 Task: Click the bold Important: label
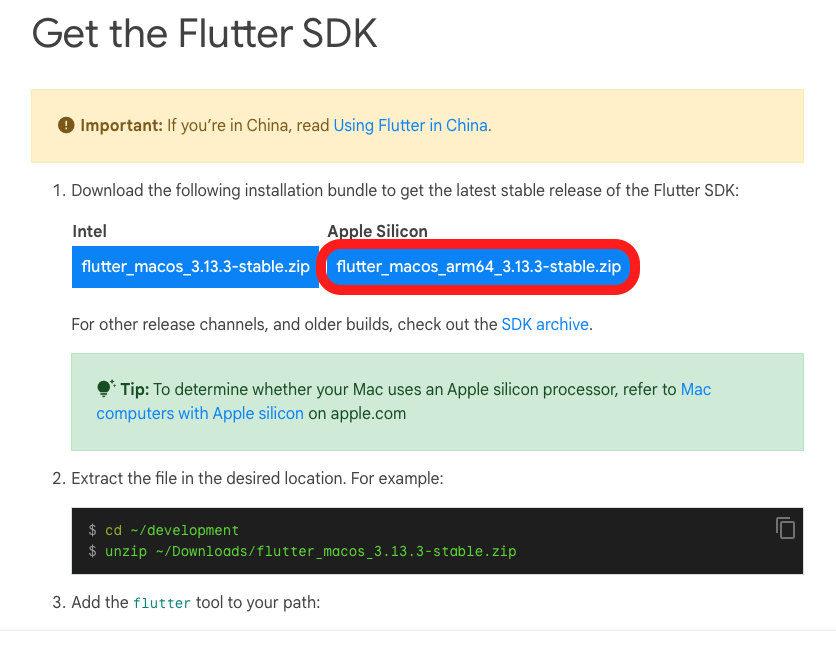pos(121,125)
